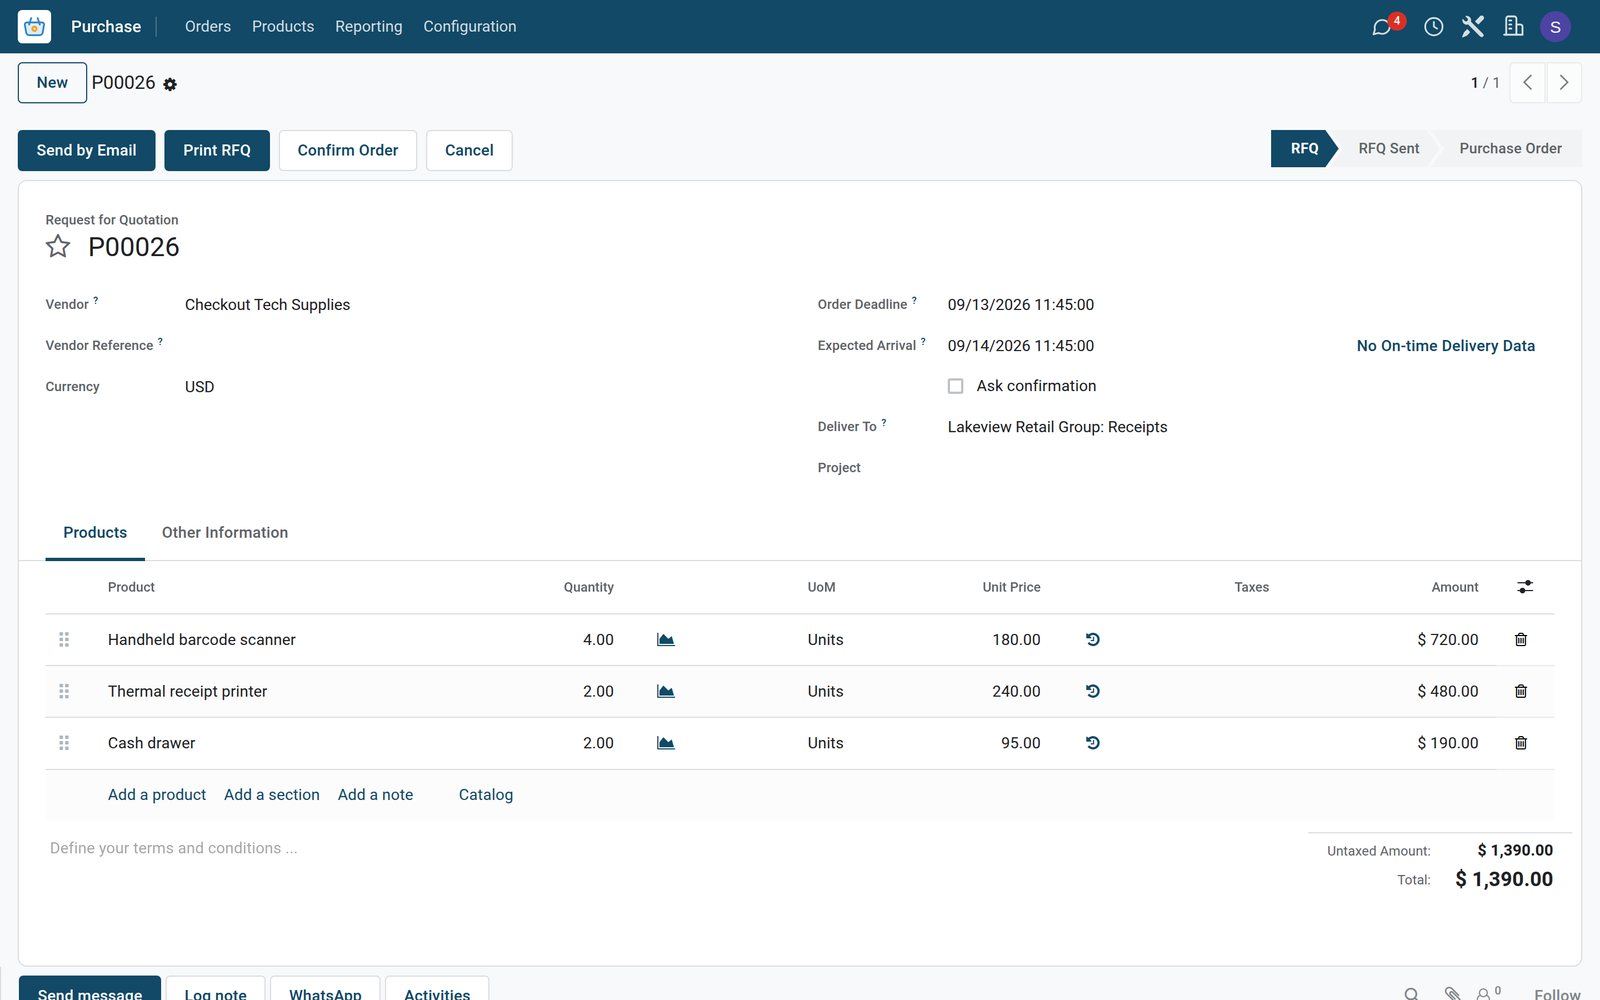Reset unit price for Thermal receipt printer

pyautogui.click(x=1093, y=691)
